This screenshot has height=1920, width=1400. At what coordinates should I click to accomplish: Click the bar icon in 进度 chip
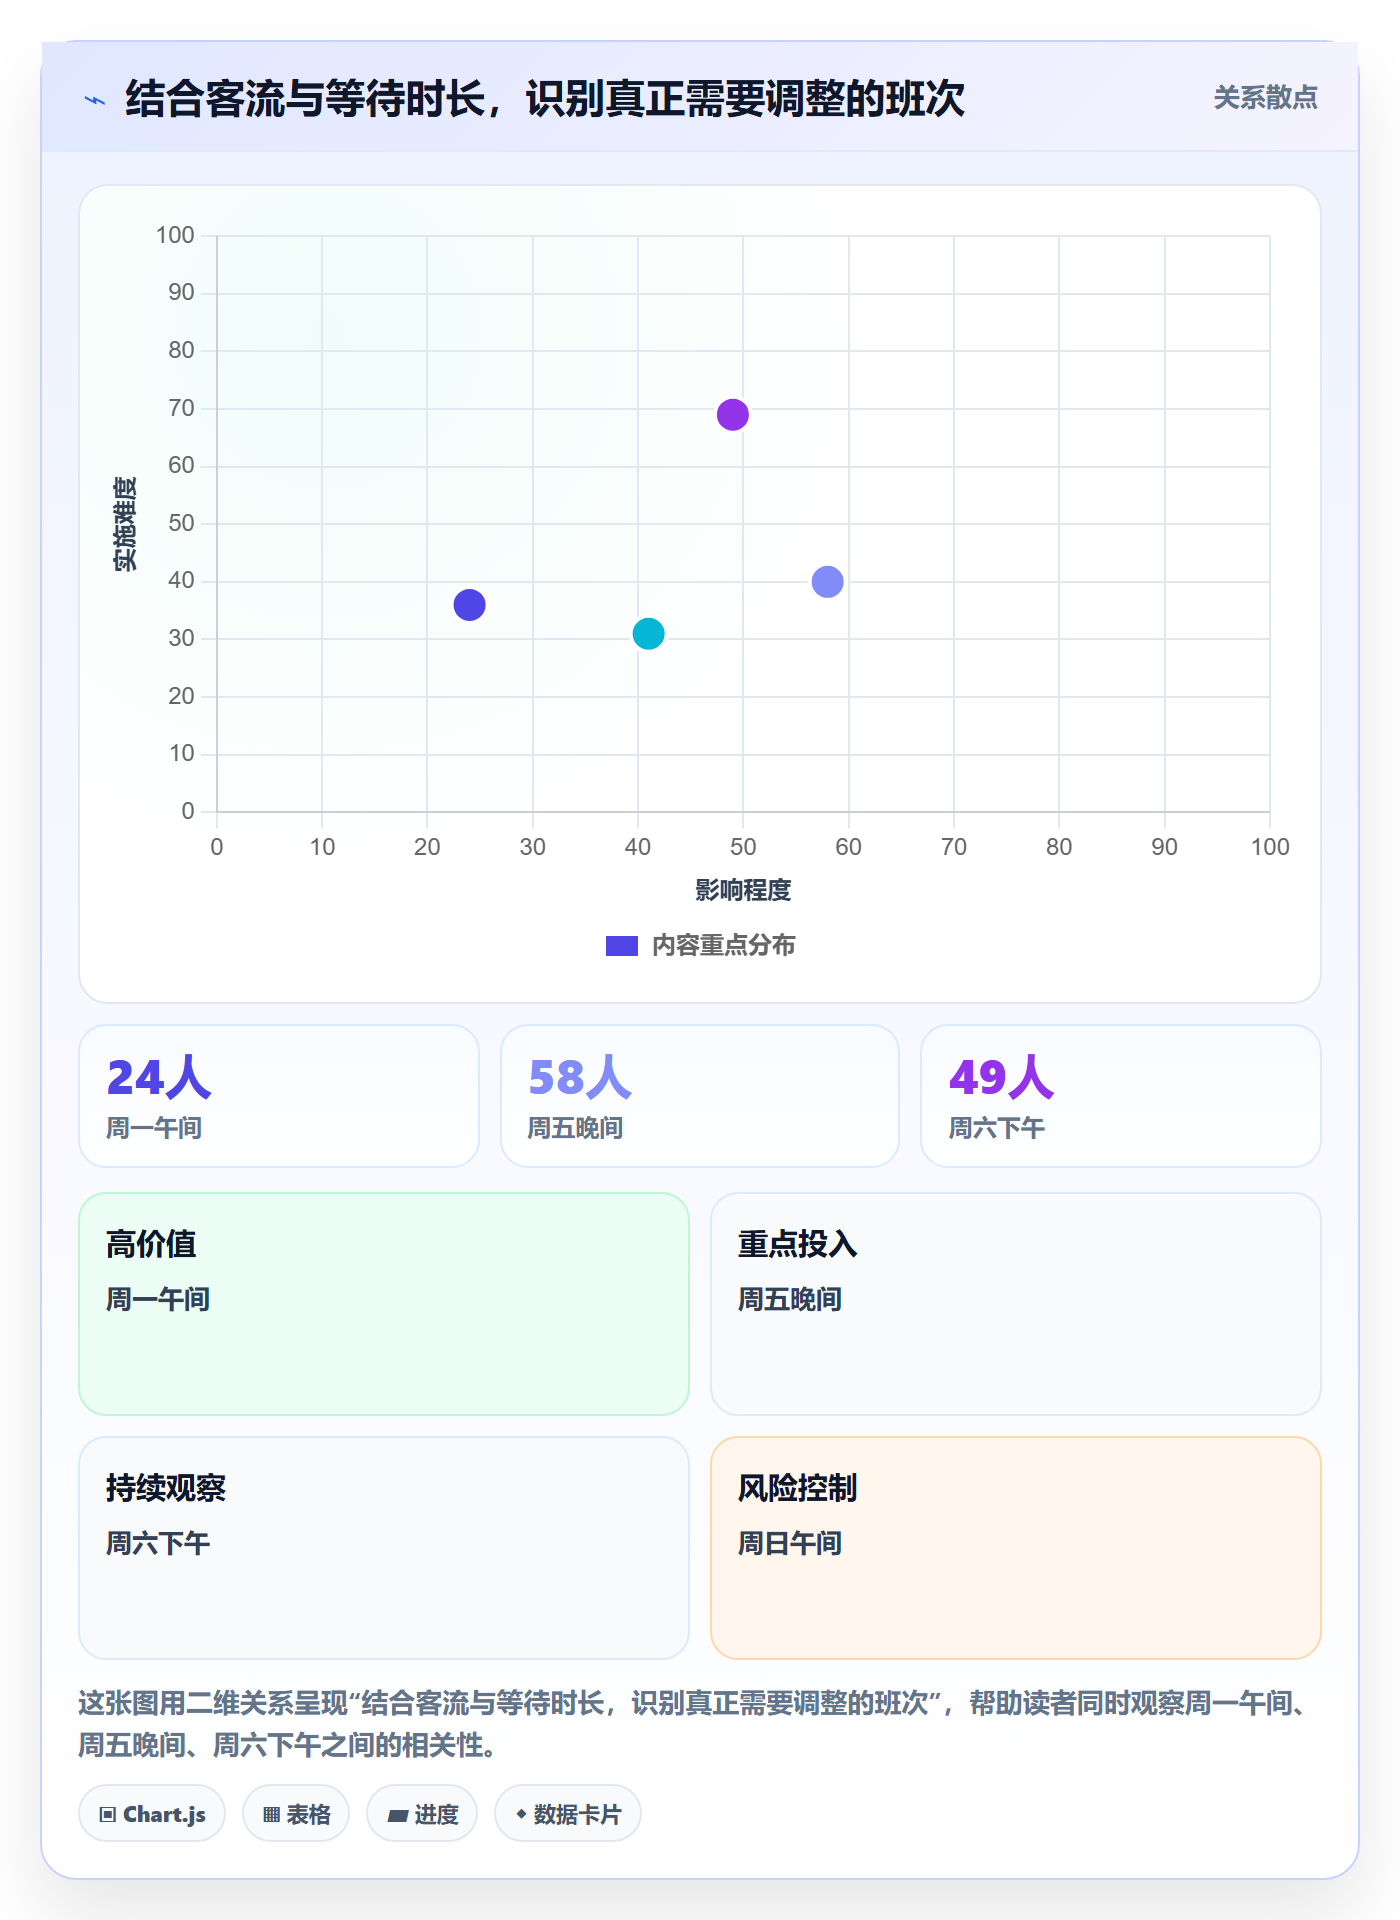point(397,1815)
